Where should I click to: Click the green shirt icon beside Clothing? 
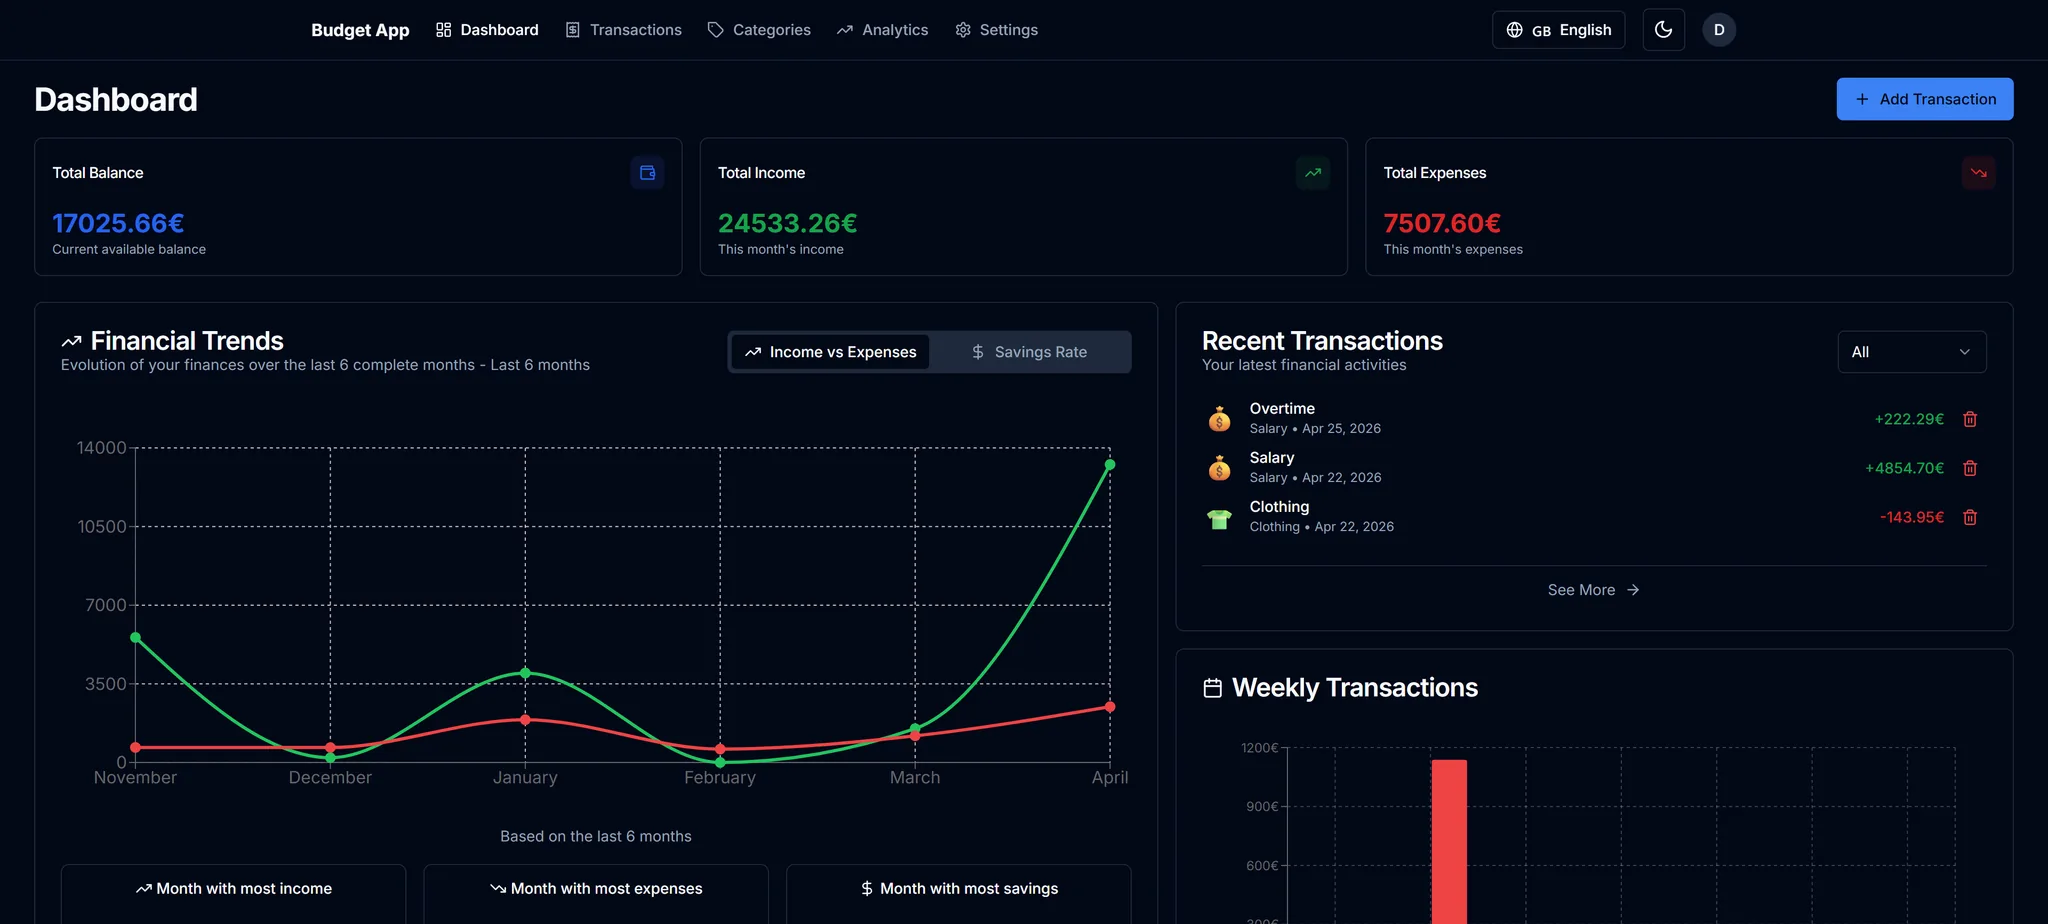(x=1219, y=518)
